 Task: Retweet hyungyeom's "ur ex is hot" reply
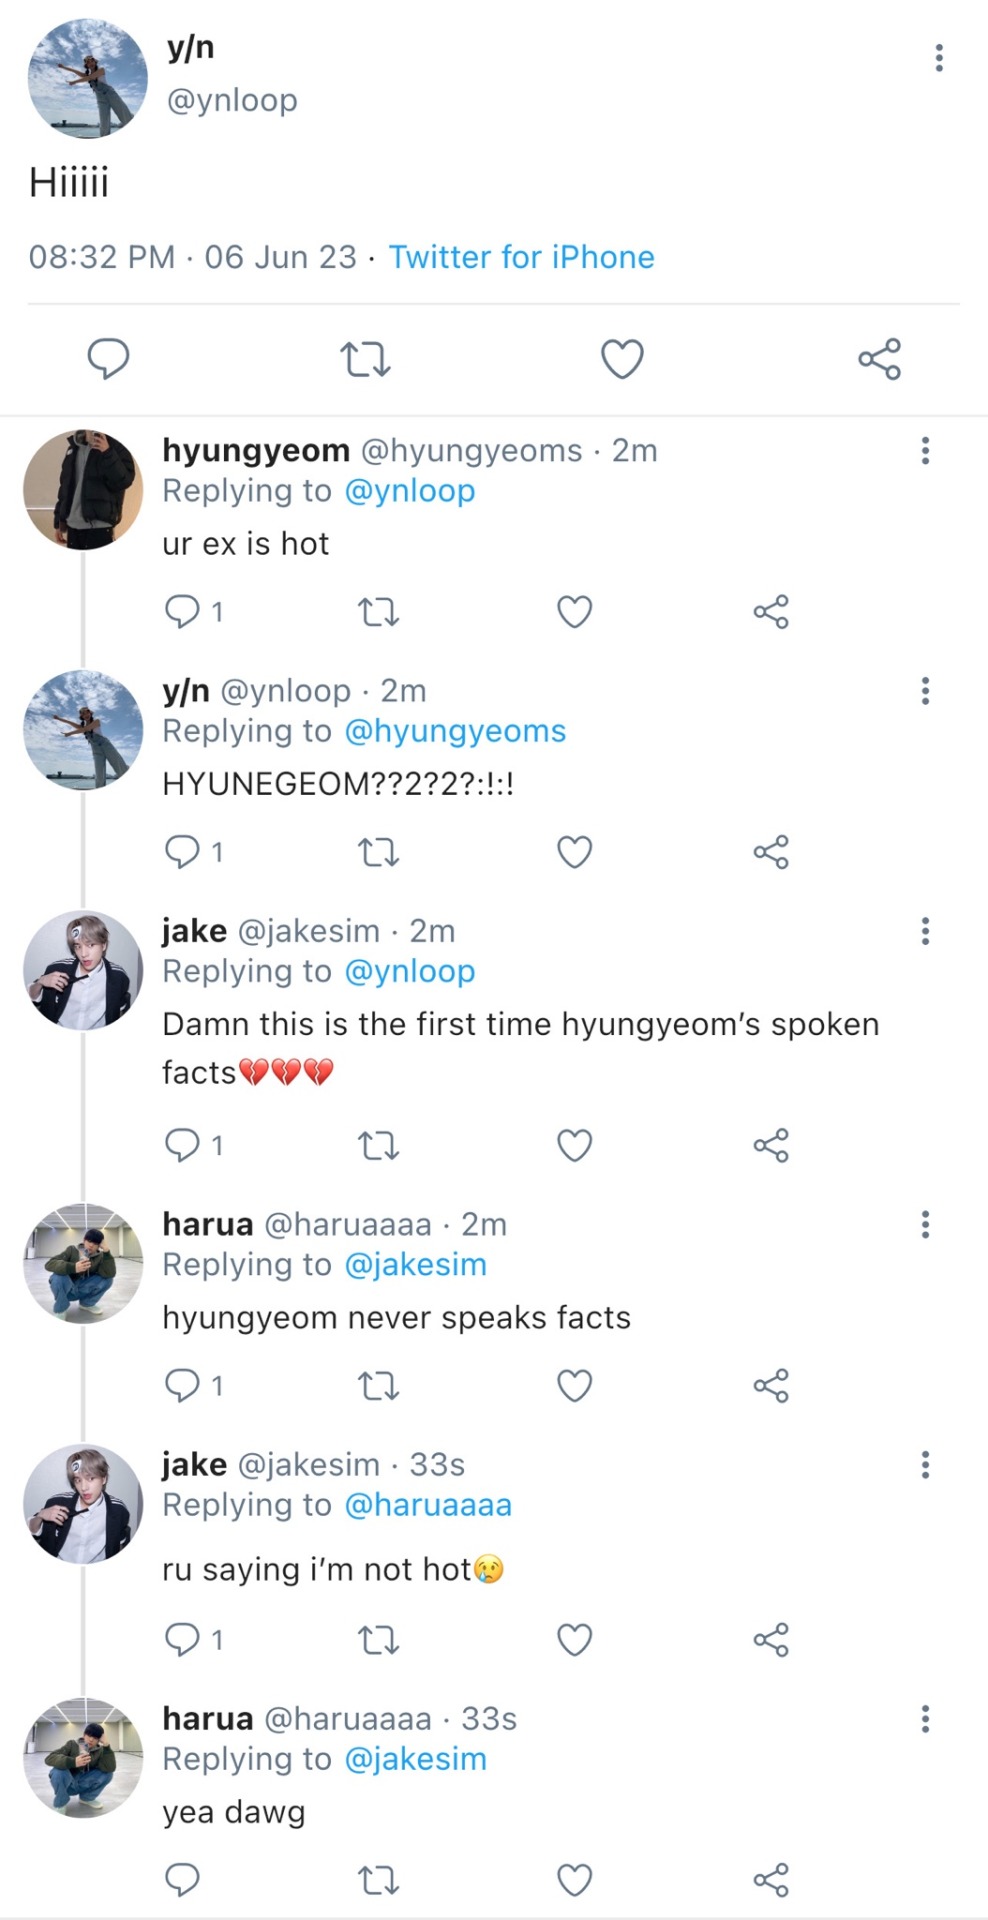click(378, 611)
